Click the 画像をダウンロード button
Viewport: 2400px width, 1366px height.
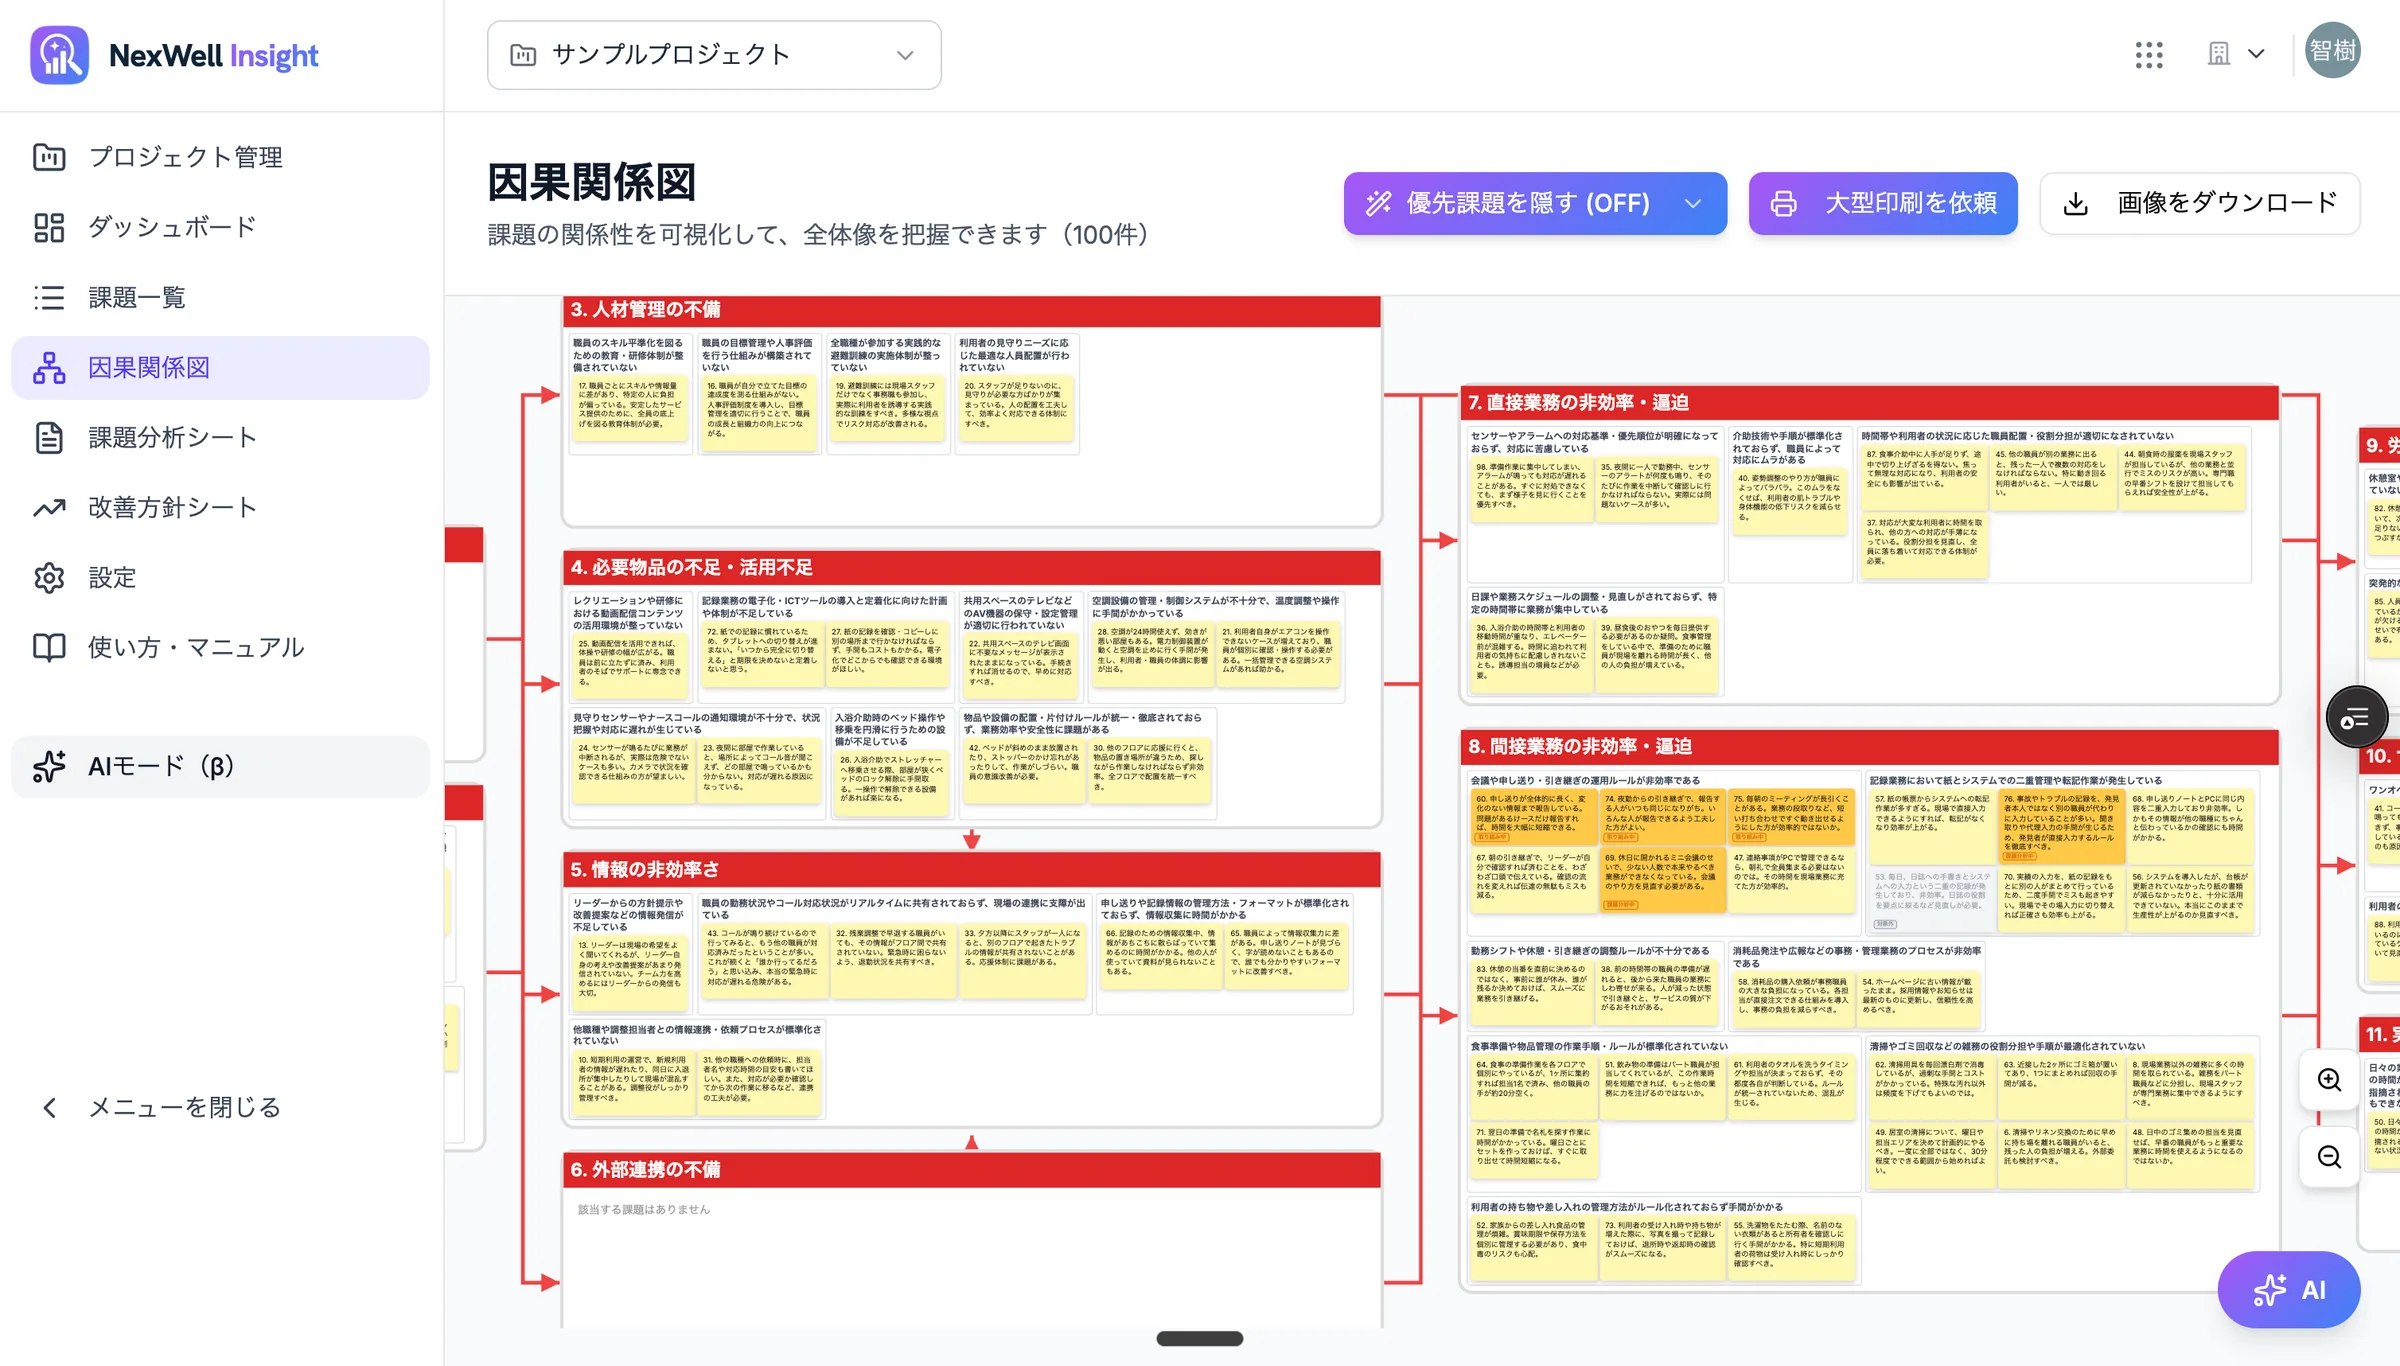(x=2200, y=203)
